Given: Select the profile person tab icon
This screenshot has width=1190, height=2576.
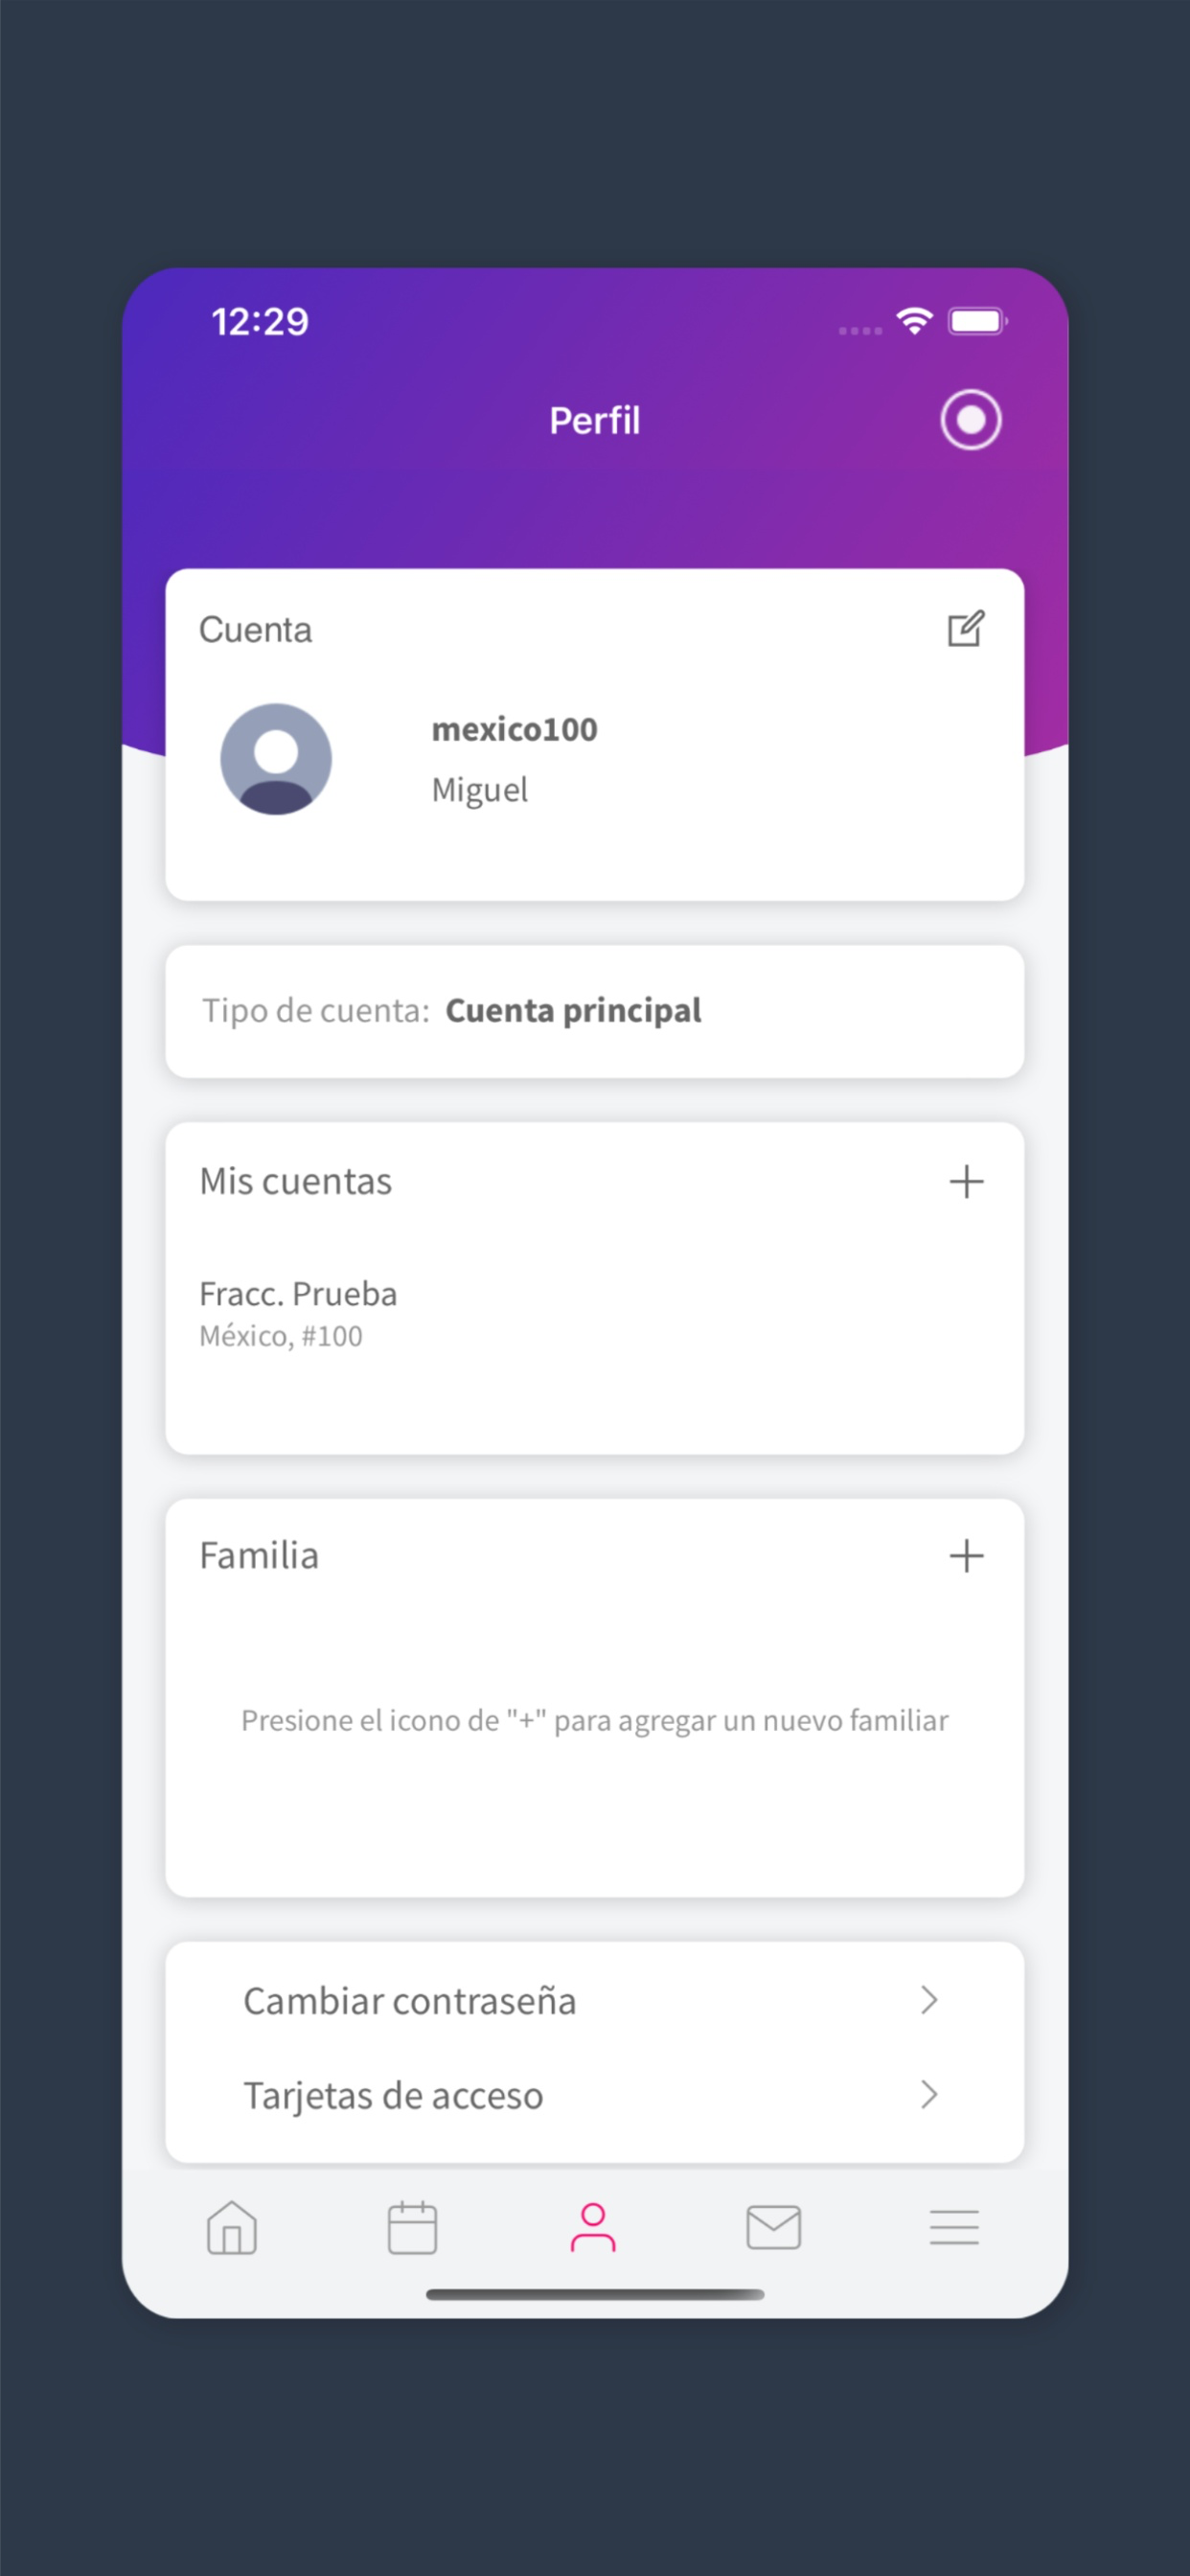Looking at the screenshot, I should (593, 2227).
